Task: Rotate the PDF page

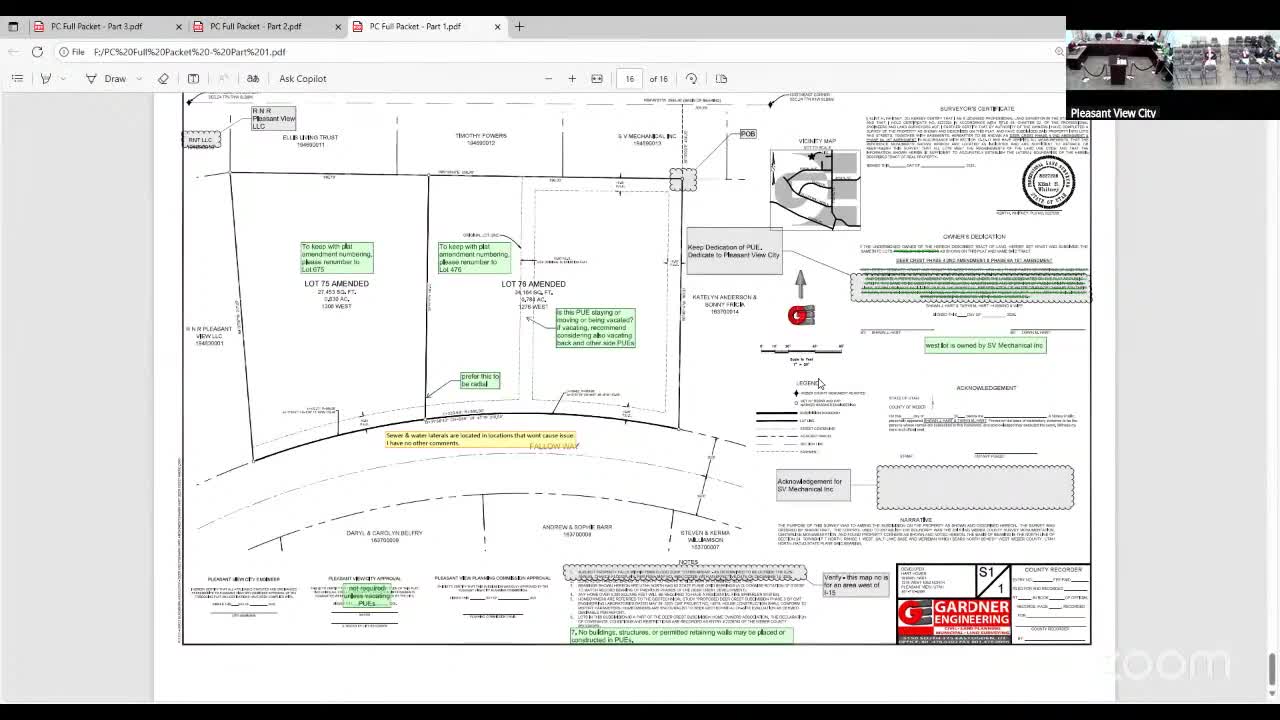Action: pyautogui.click(x=691, y=78)
